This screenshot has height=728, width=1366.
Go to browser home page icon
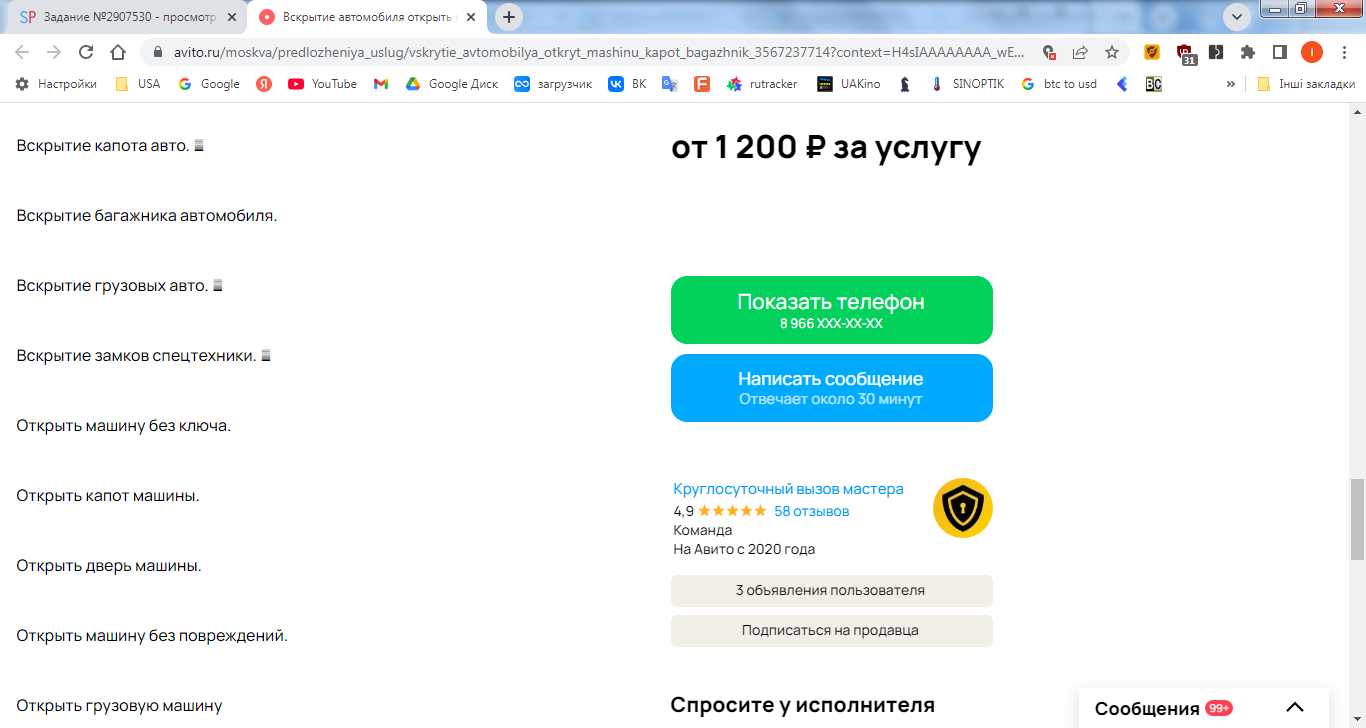[x=118, y=53]
